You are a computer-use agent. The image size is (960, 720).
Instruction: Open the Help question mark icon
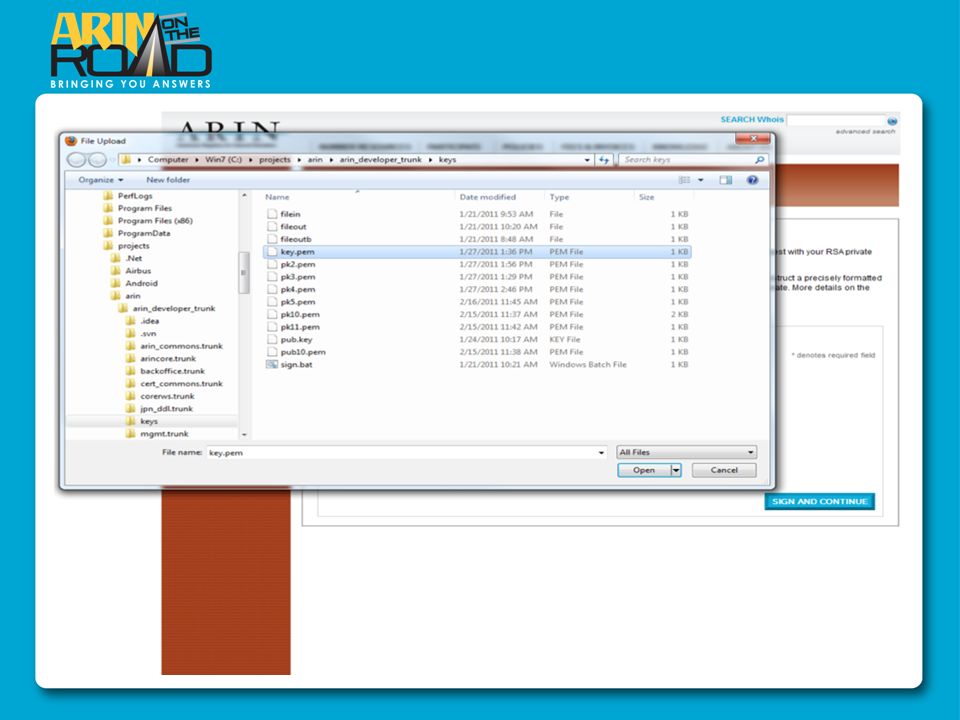tap(752, 180)
